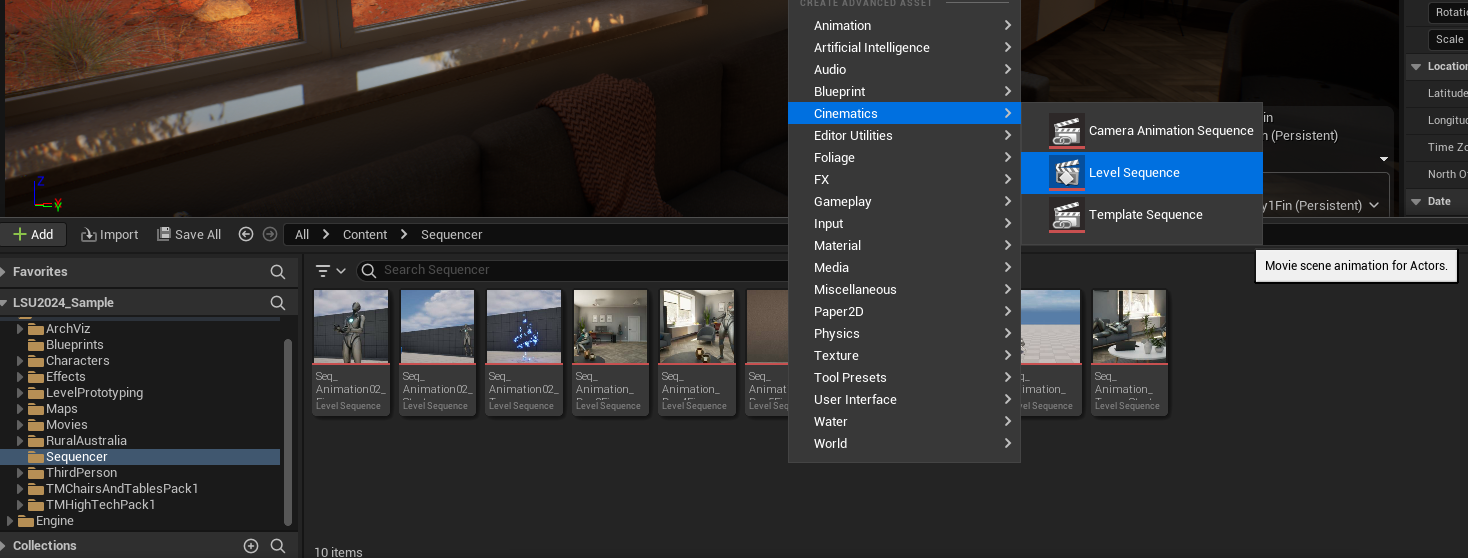Expand the Engine folder arrow
This screenshot has height=558, width=1468.
click(10, 521)
